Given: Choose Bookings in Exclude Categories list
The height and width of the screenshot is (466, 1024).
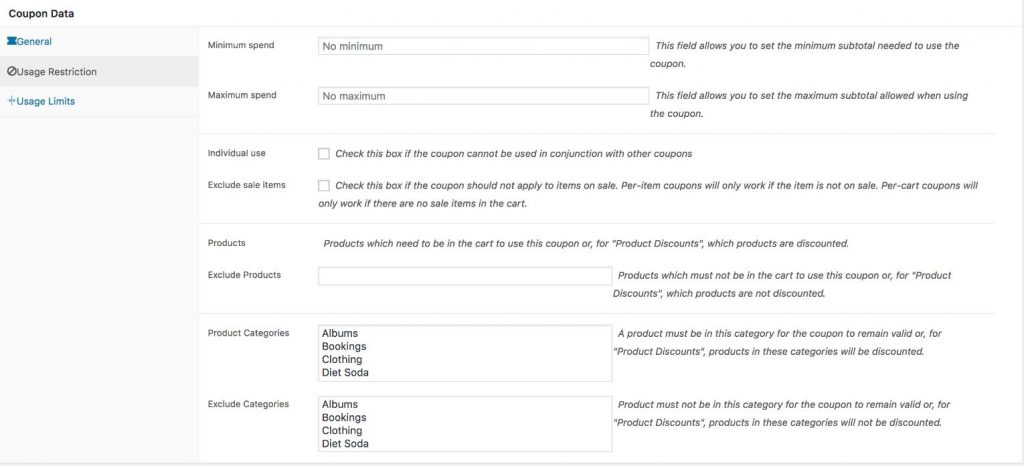Looking at the screenshot, I should [344, 418].
